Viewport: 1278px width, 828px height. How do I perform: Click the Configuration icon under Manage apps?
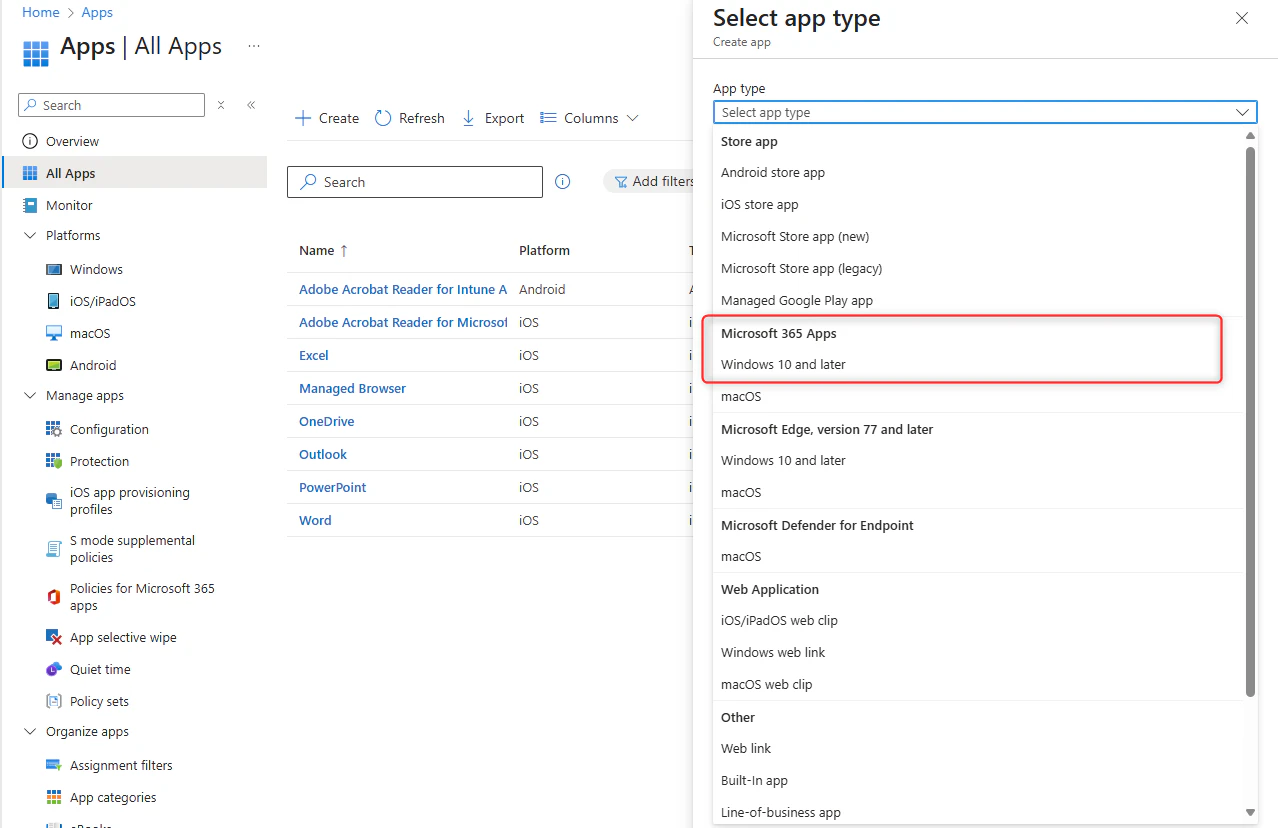pyautogui.click(x=54, y=429)
